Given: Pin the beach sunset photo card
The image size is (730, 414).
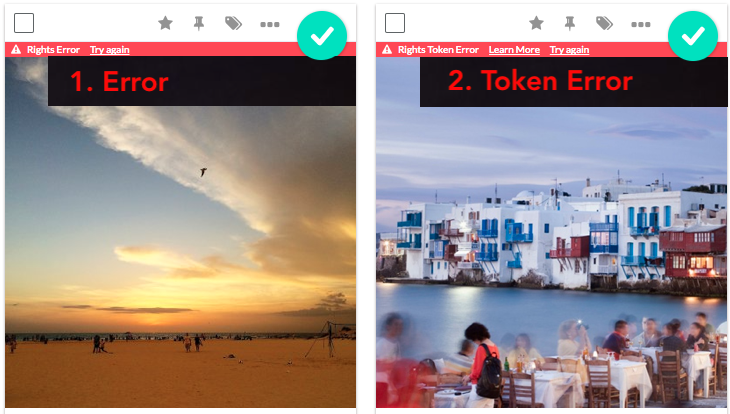Looking at the screenshot, I should coord(199,23).
